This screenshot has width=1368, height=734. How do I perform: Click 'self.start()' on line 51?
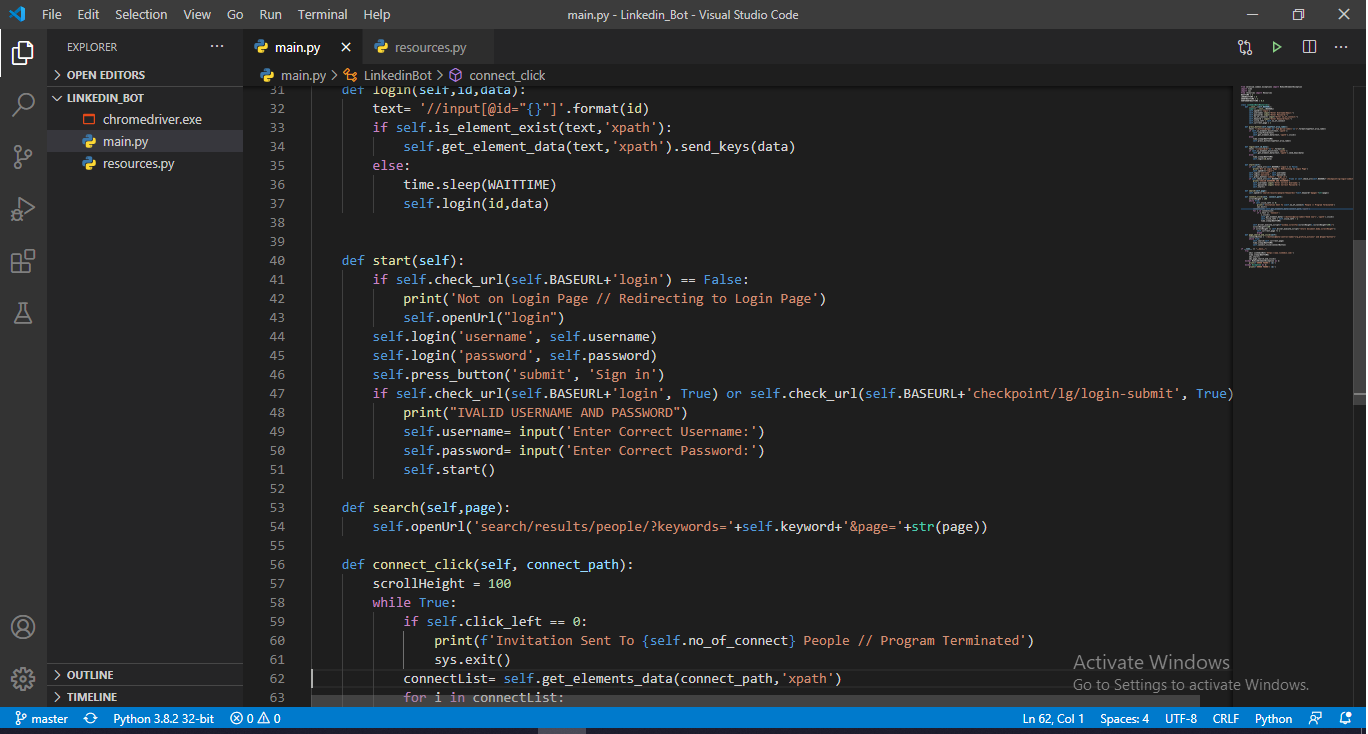point(449,470)
